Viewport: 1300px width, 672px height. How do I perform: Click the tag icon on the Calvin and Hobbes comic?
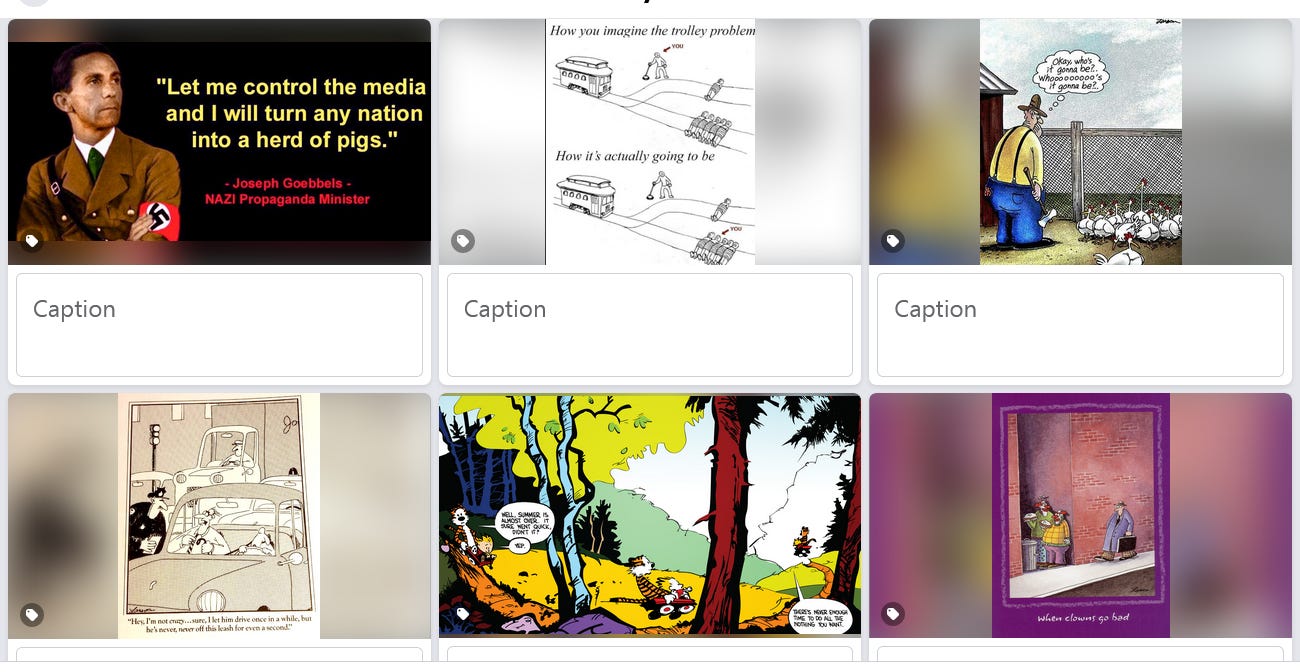pos(462,614)
